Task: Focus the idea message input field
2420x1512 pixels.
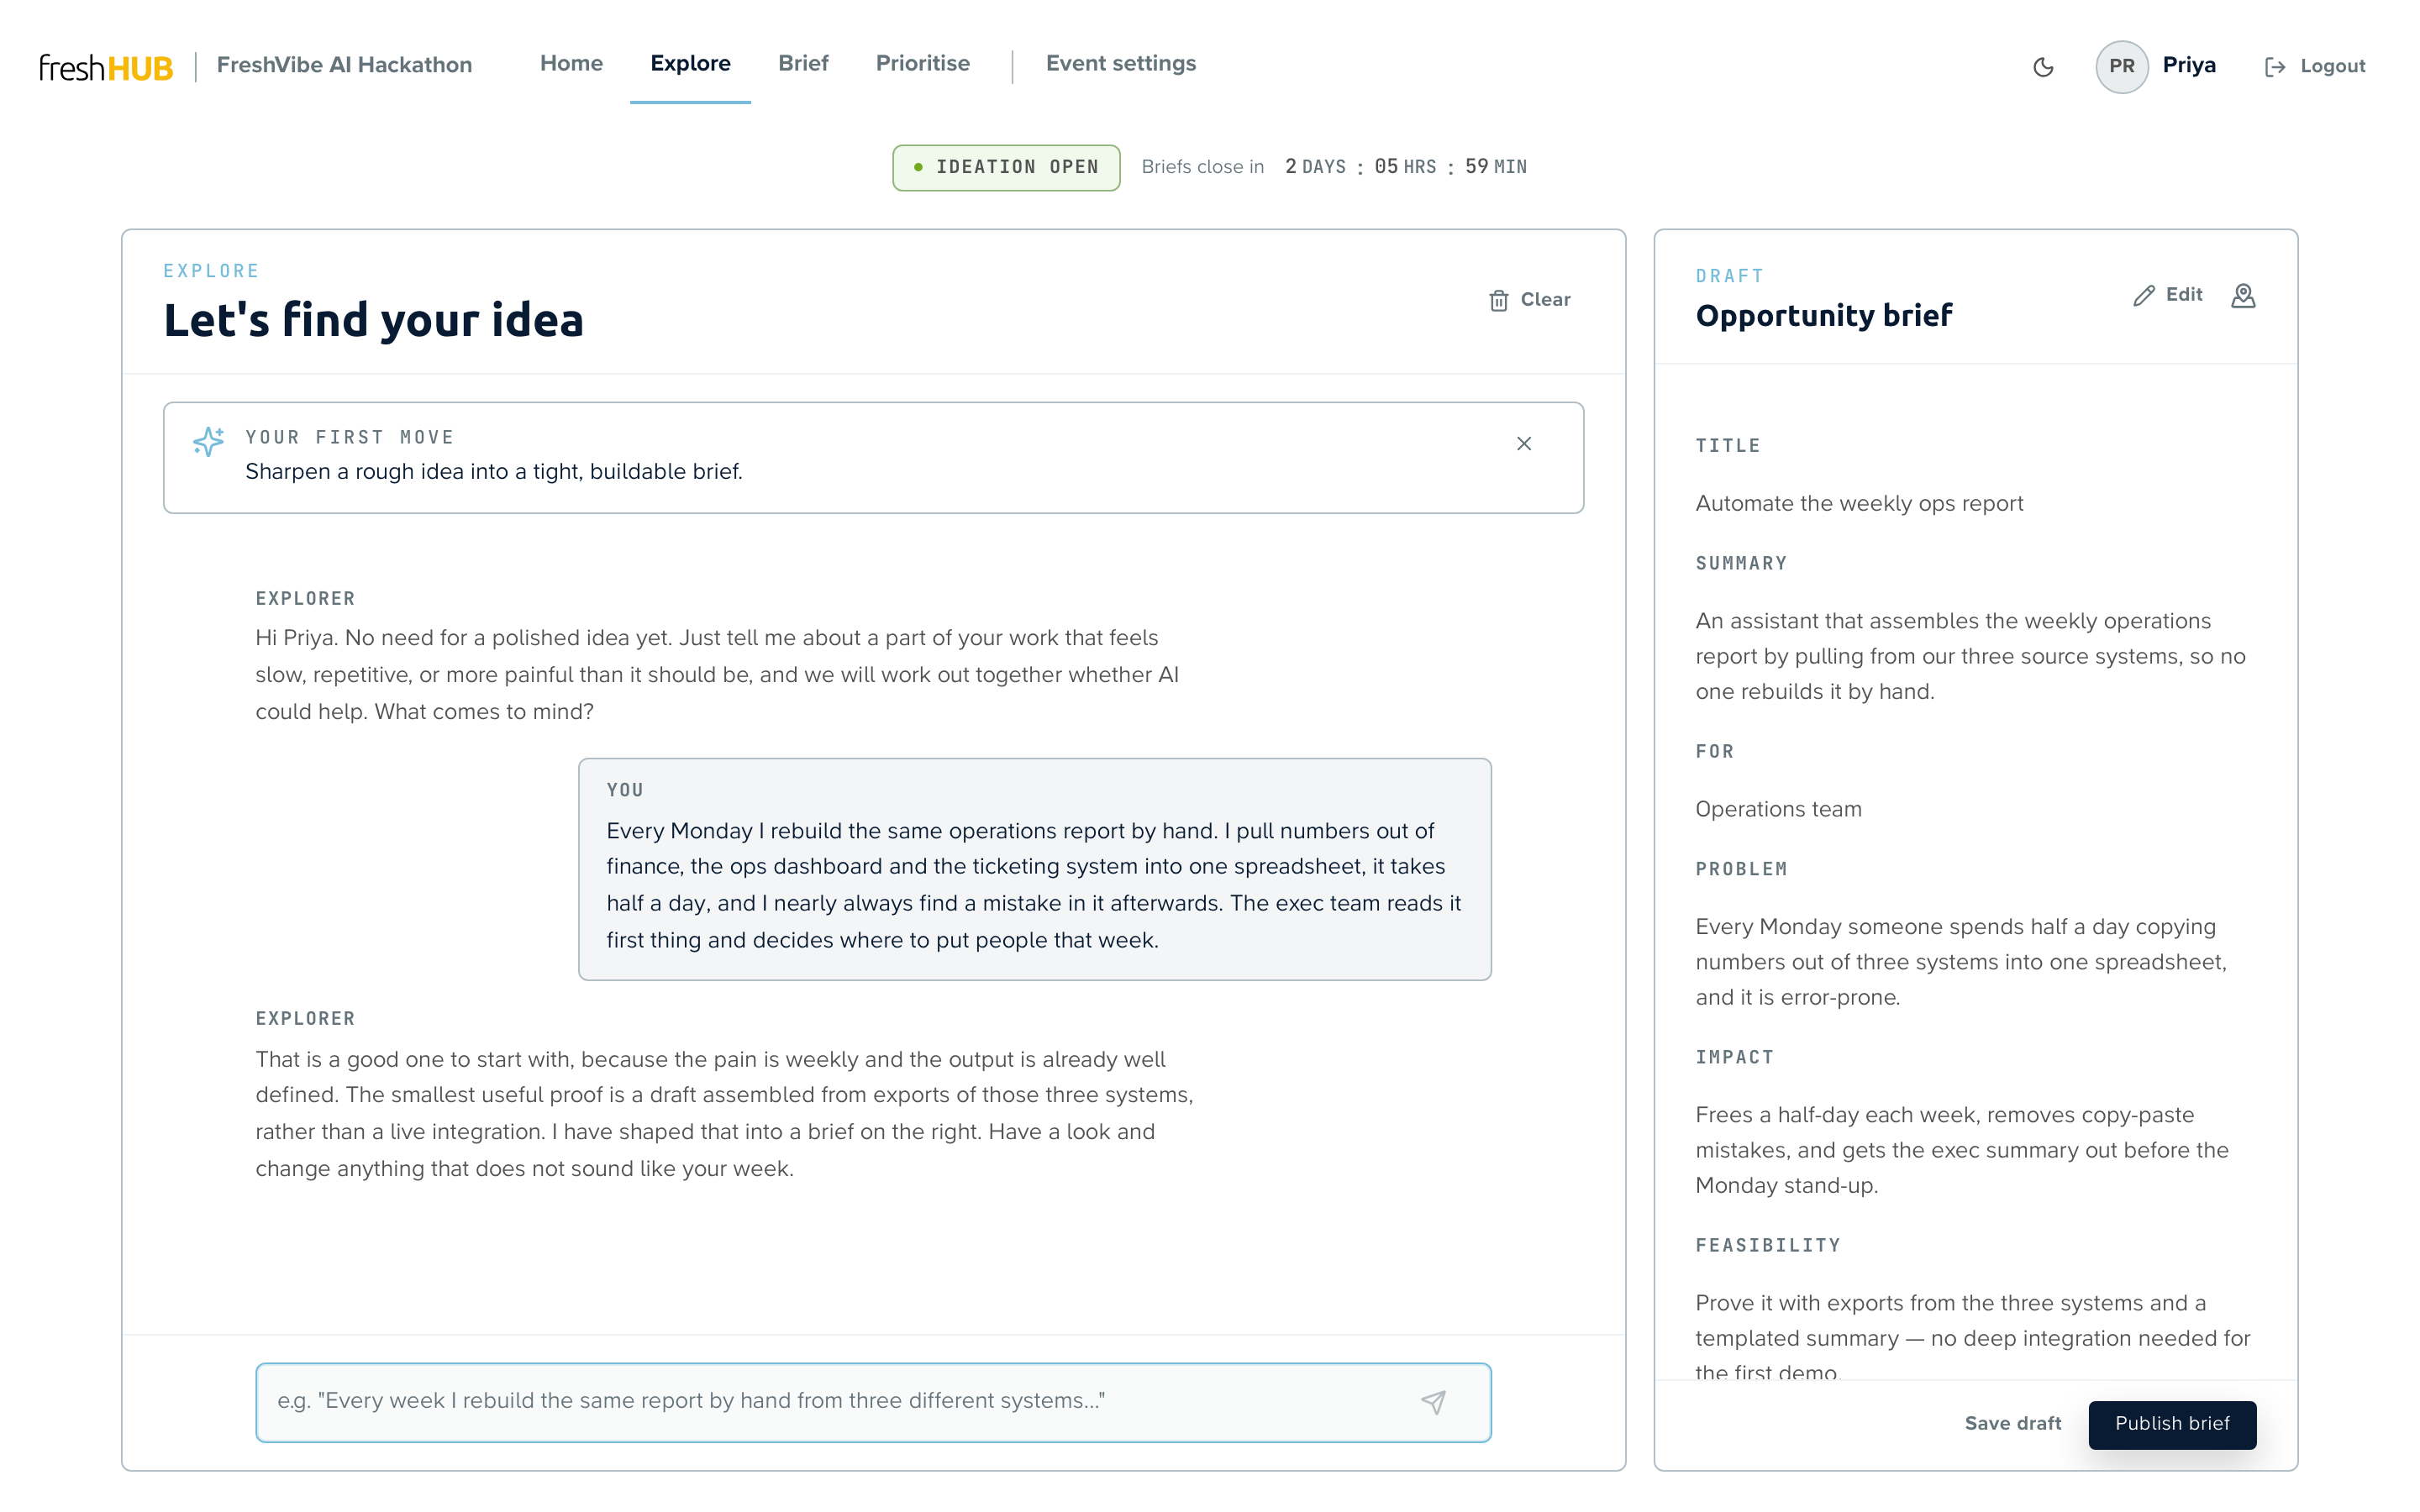Action: [873, 1402]
